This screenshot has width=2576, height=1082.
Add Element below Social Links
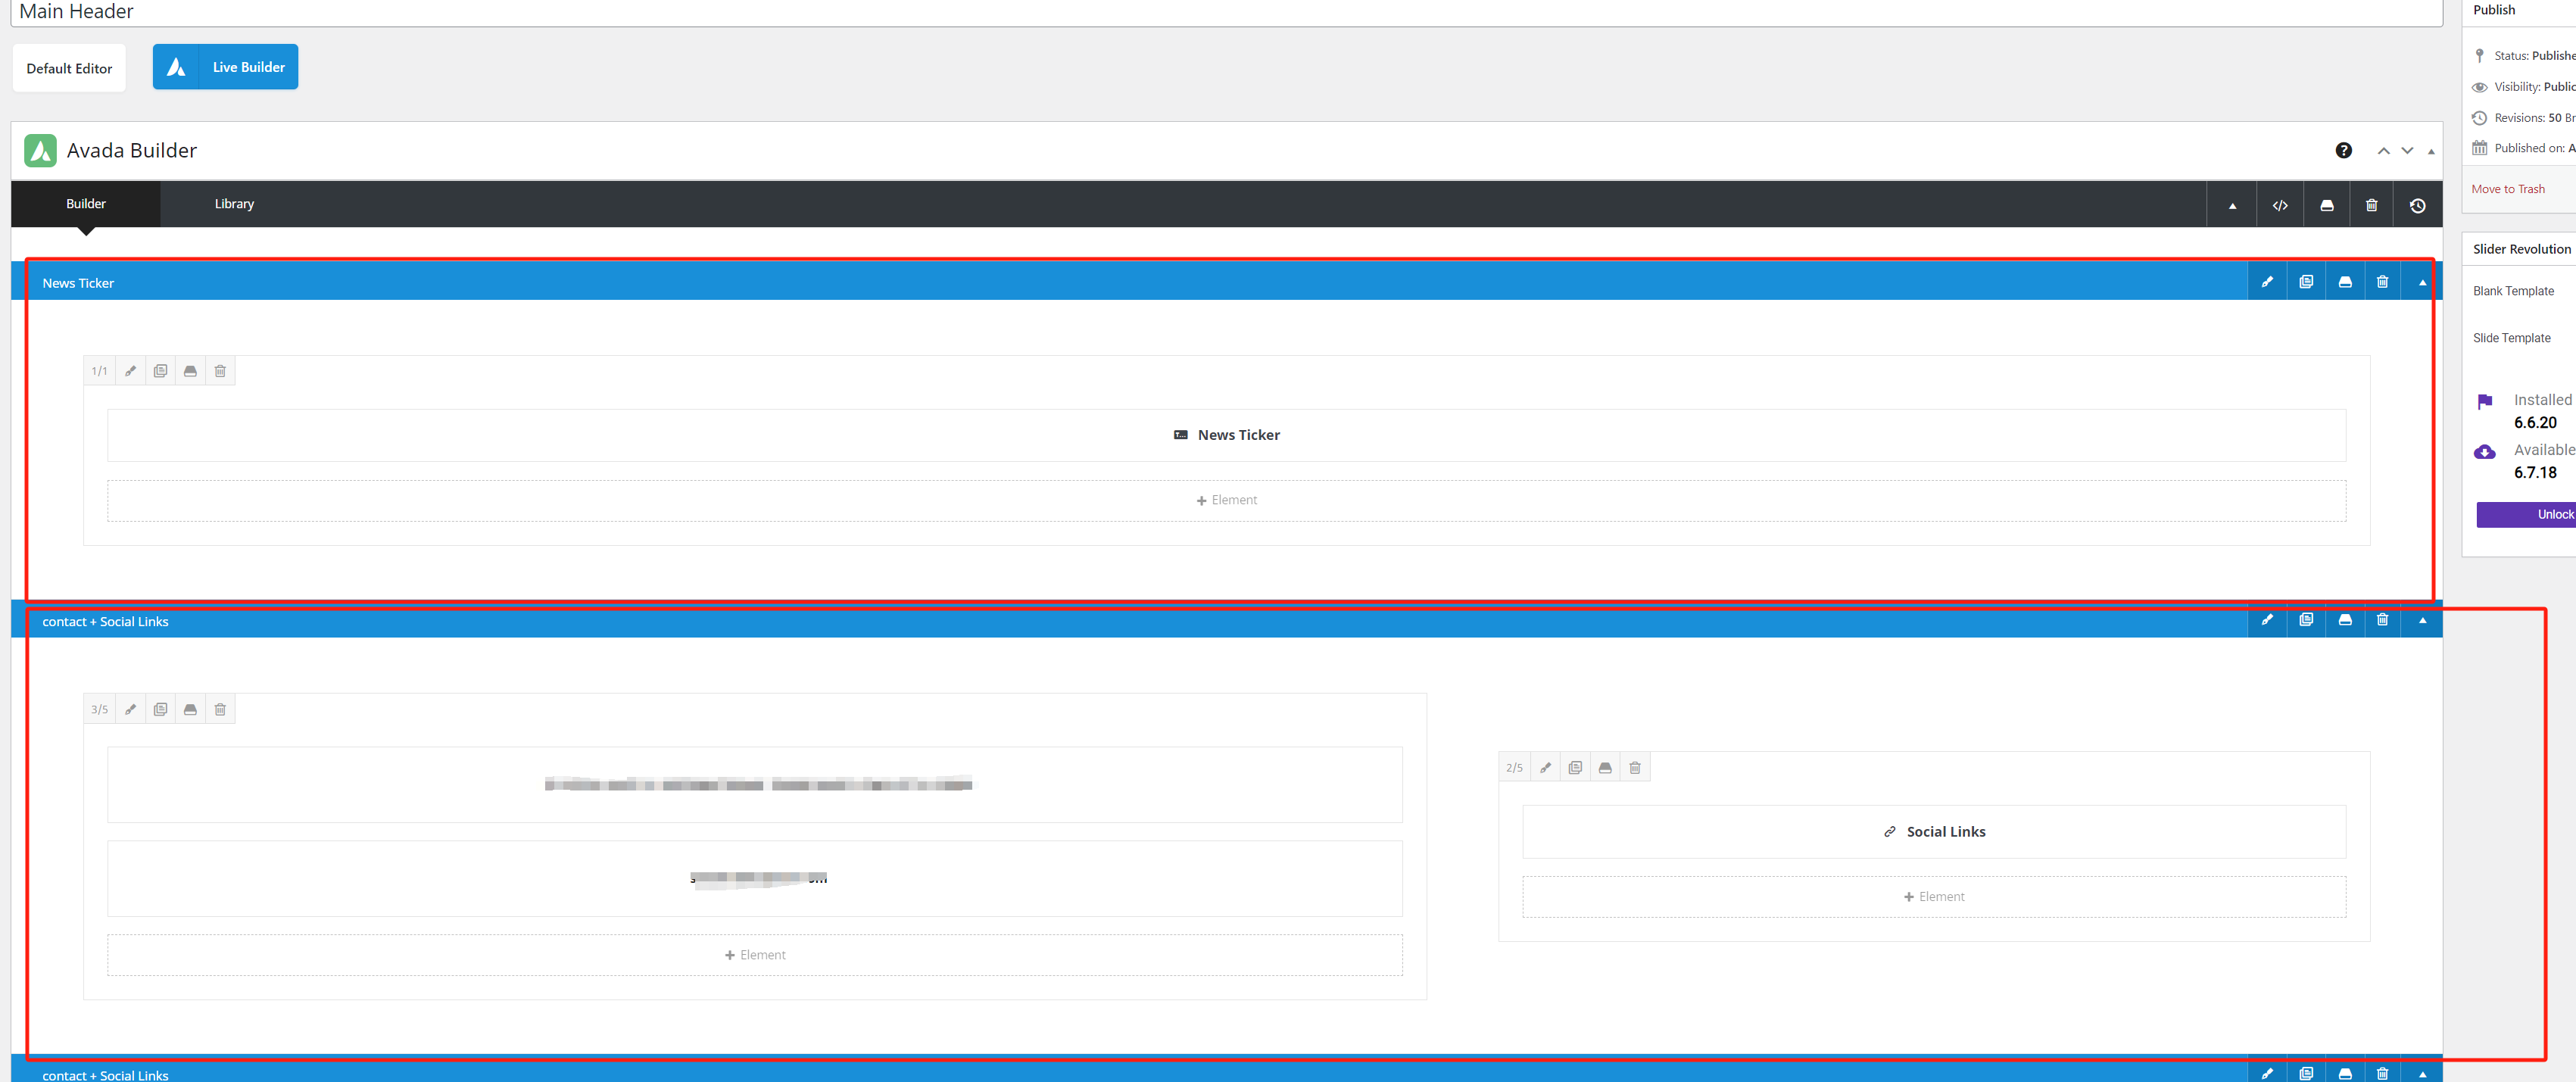coord(1934,897)
